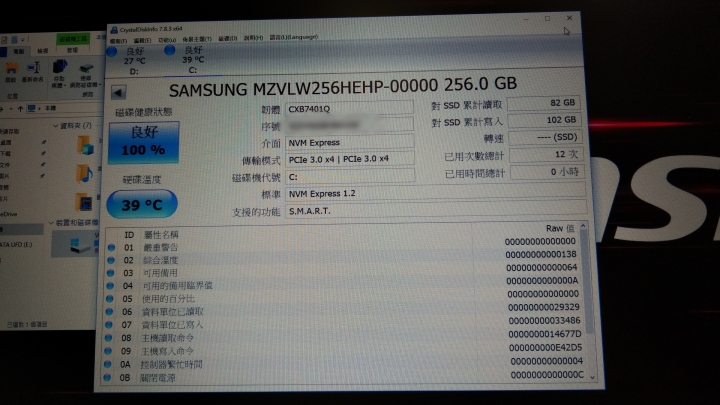Select the Windows drive icon in Explorer
The height and width of the screenshot is (405, 720).
[80, 245]
